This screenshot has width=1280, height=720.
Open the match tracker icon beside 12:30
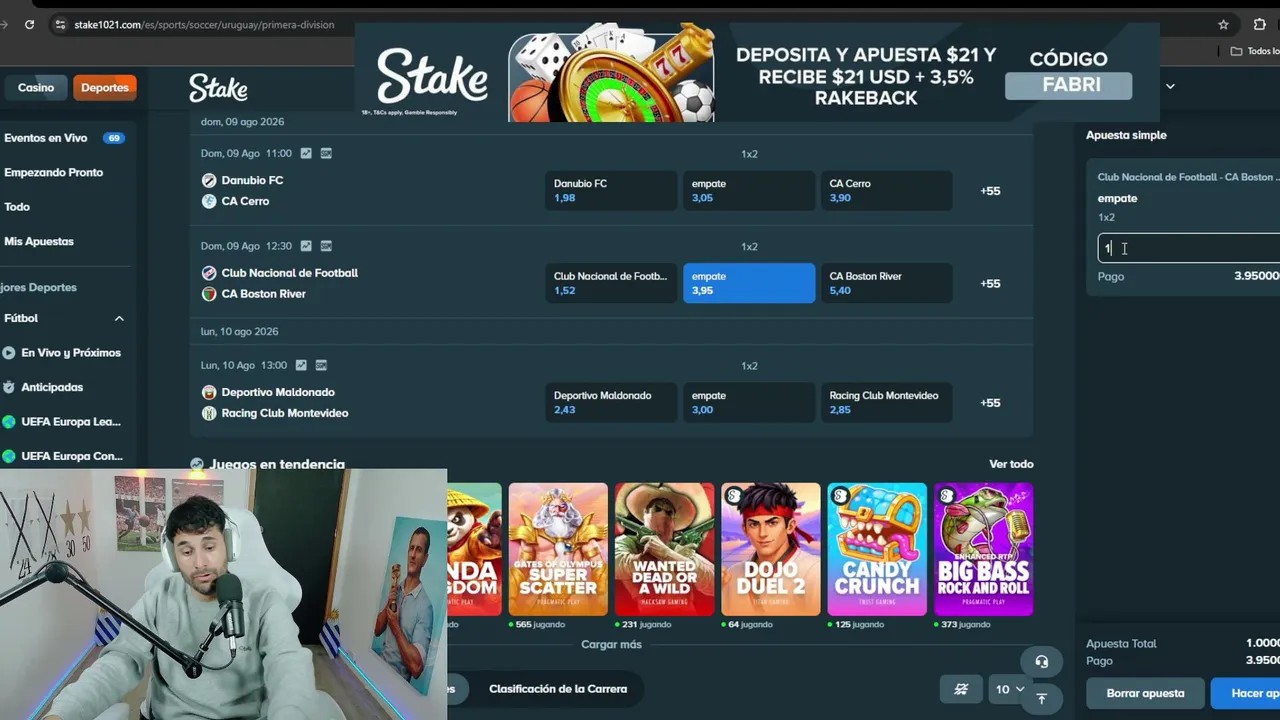click(x=326, y=246)
